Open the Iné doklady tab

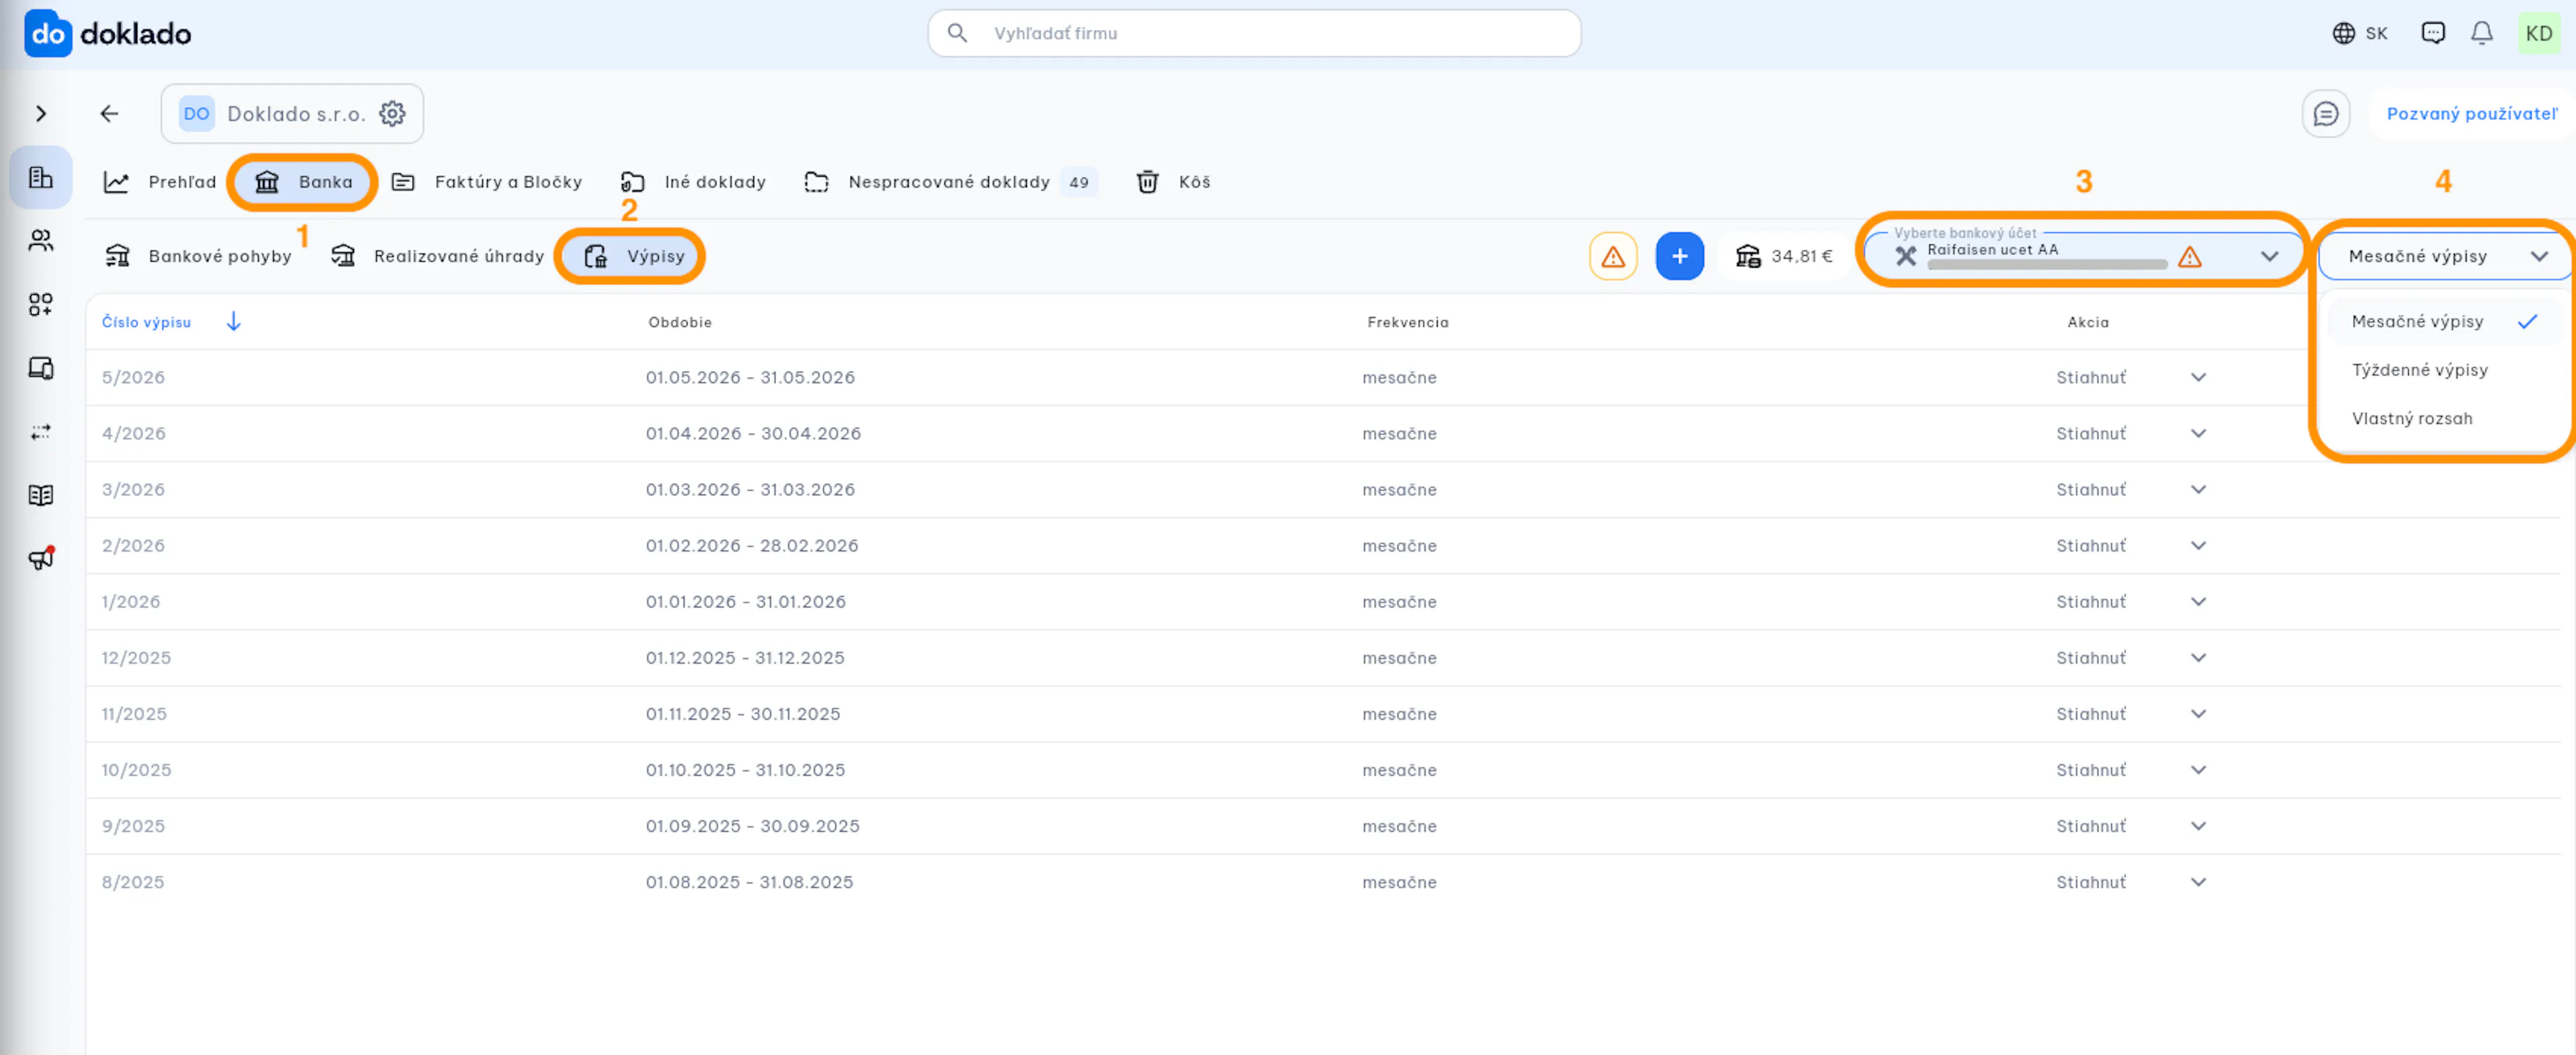coord(693,182)
